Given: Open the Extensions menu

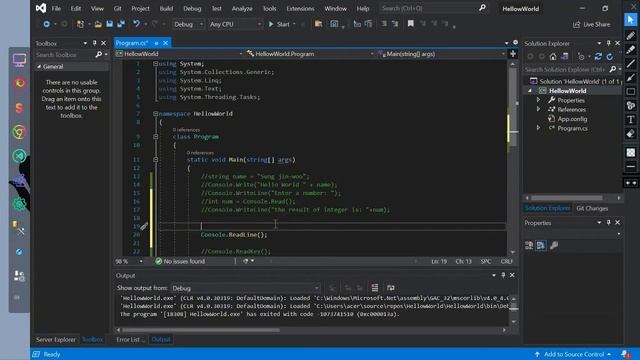Looking at the screenshot, I should (300, 8).
